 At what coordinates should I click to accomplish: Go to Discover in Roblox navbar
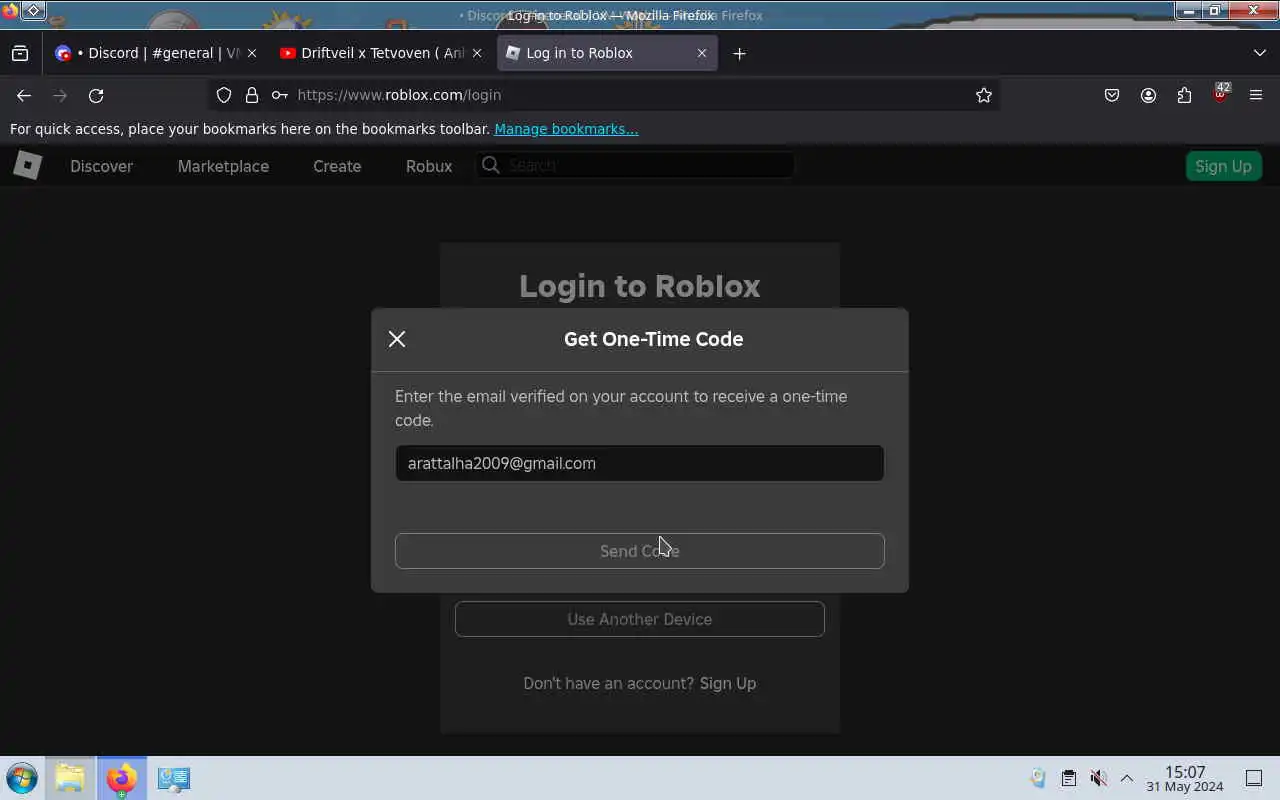[x=101, y=166]
